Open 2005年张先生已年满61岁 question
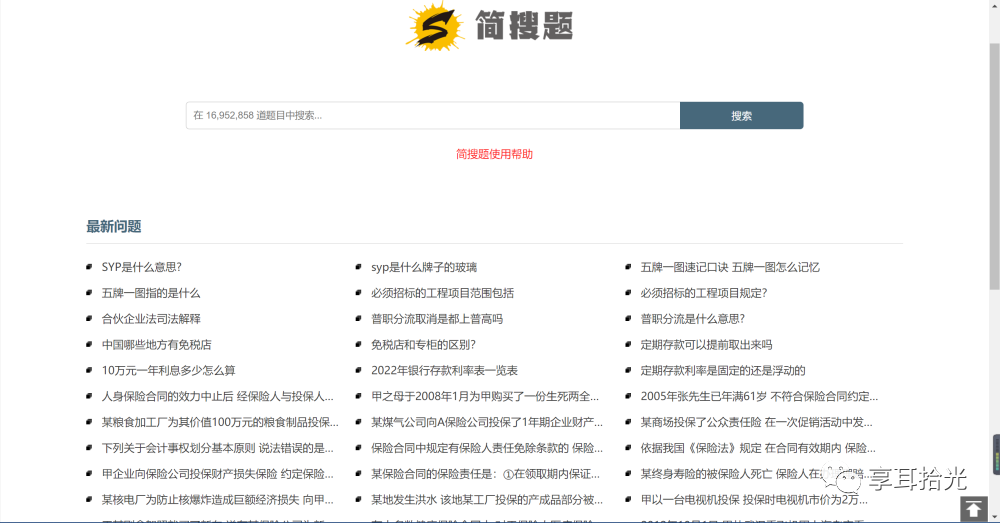This screenshot has width=1000, height=523. tap(759, 397)
